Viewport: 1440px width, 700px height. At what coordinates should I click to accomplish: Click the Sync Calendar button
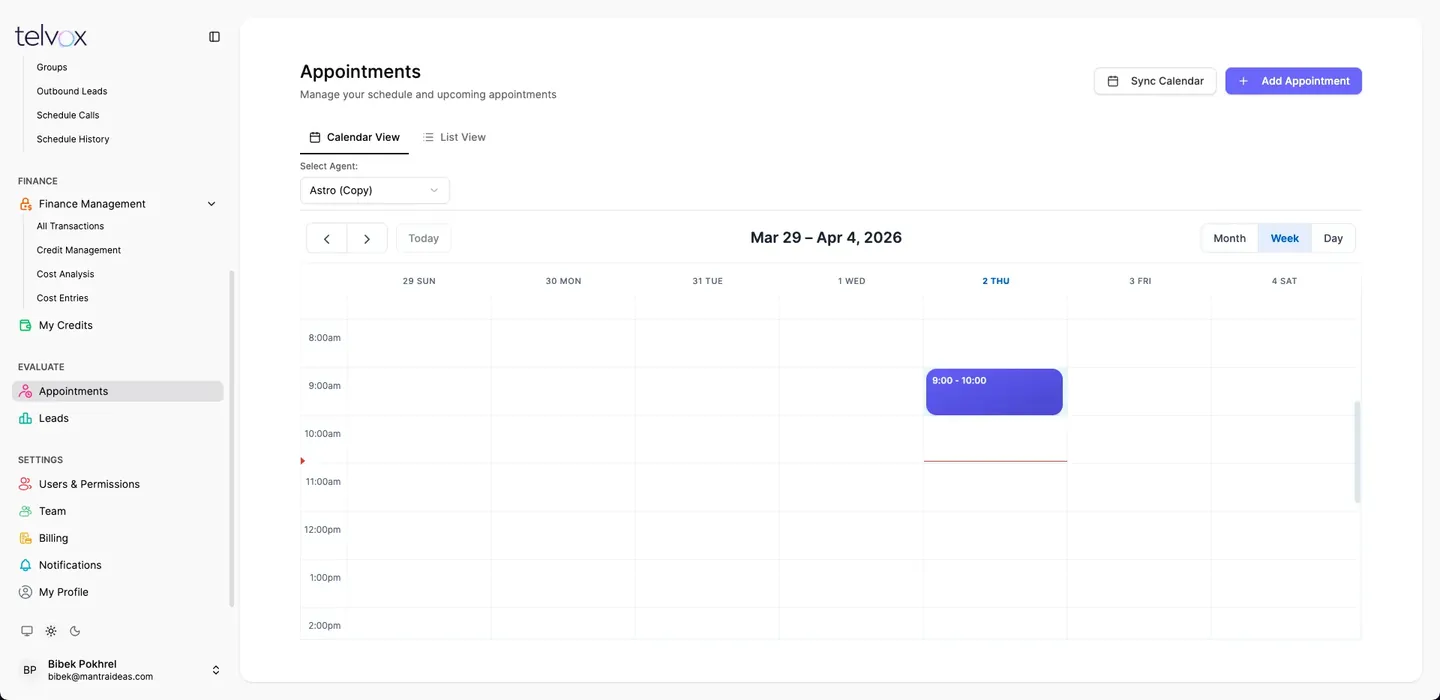click(x=1155, y=81)
